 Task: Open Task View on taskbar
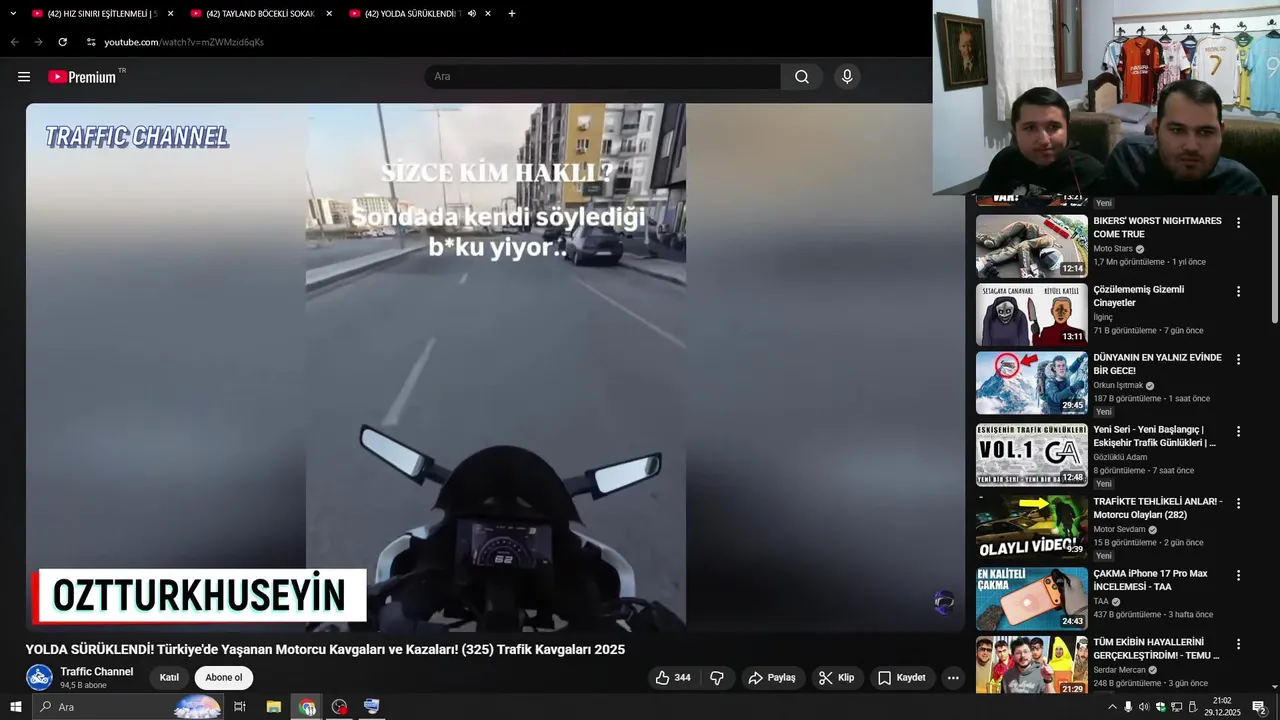tap(240, 707)
